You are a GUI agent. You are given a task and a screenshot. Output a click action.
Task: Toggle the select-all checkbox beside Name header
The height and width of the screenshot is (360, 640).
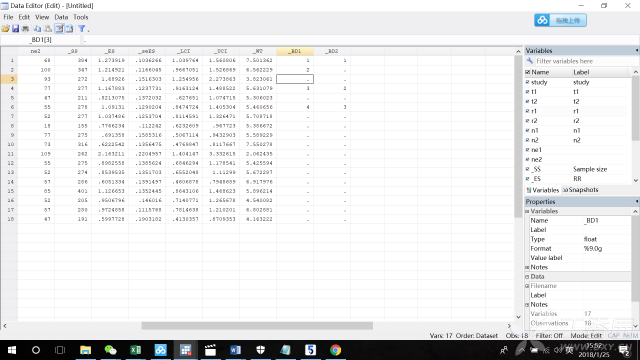click(x=527, y=72)
